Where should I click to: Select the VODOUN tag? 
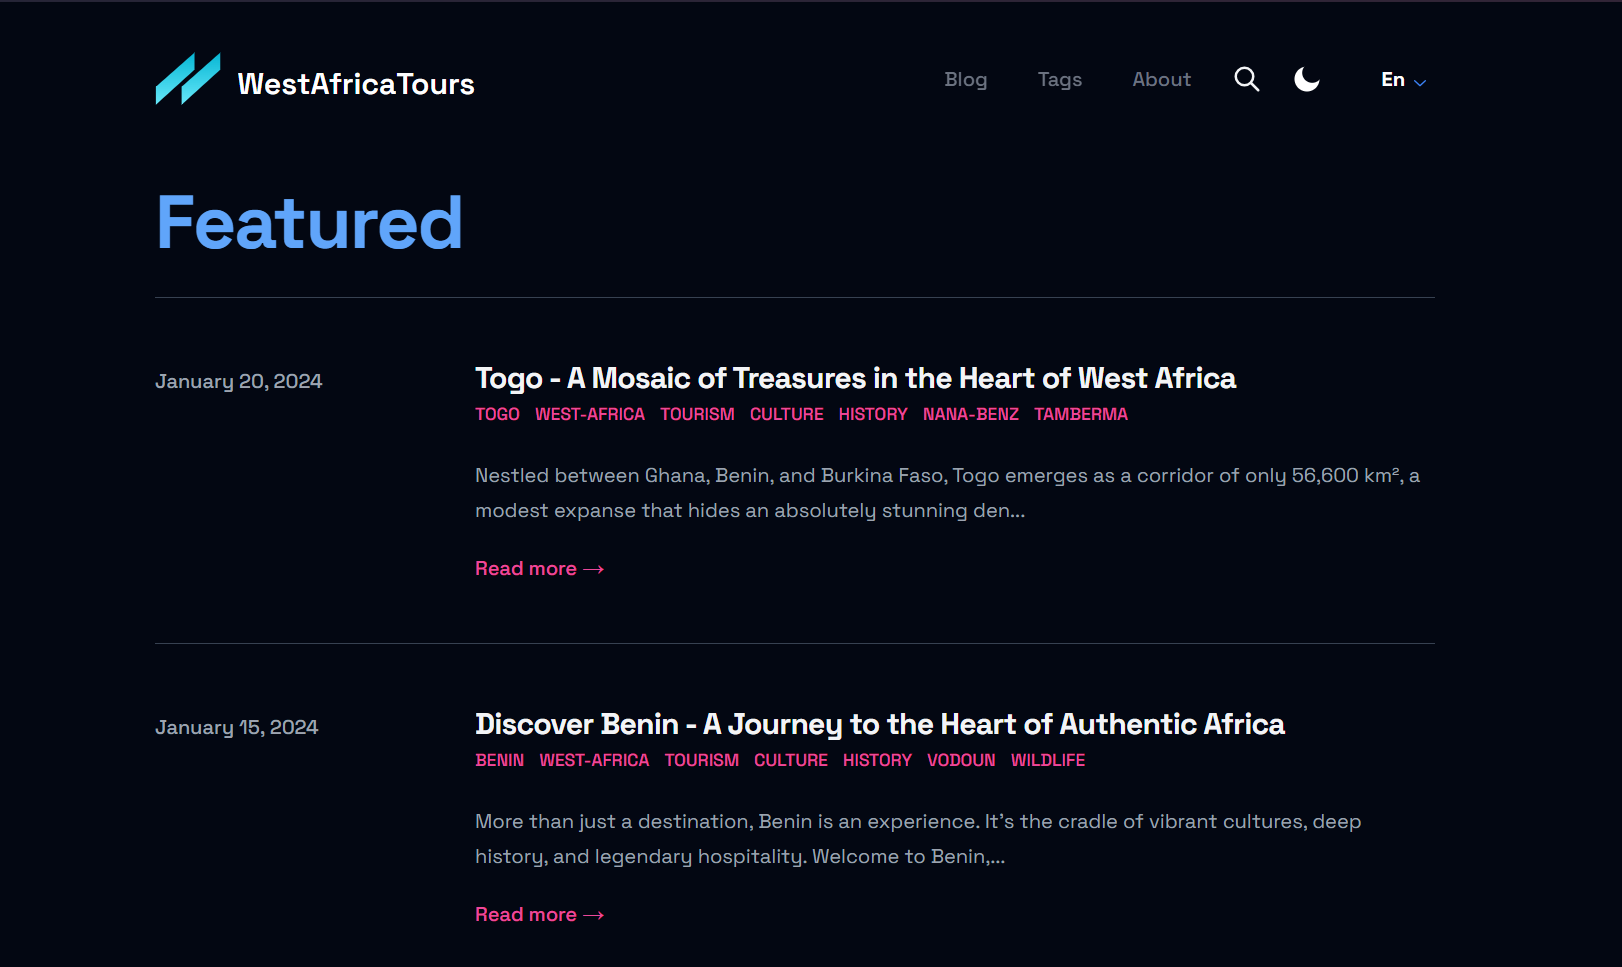coord(960,760)
